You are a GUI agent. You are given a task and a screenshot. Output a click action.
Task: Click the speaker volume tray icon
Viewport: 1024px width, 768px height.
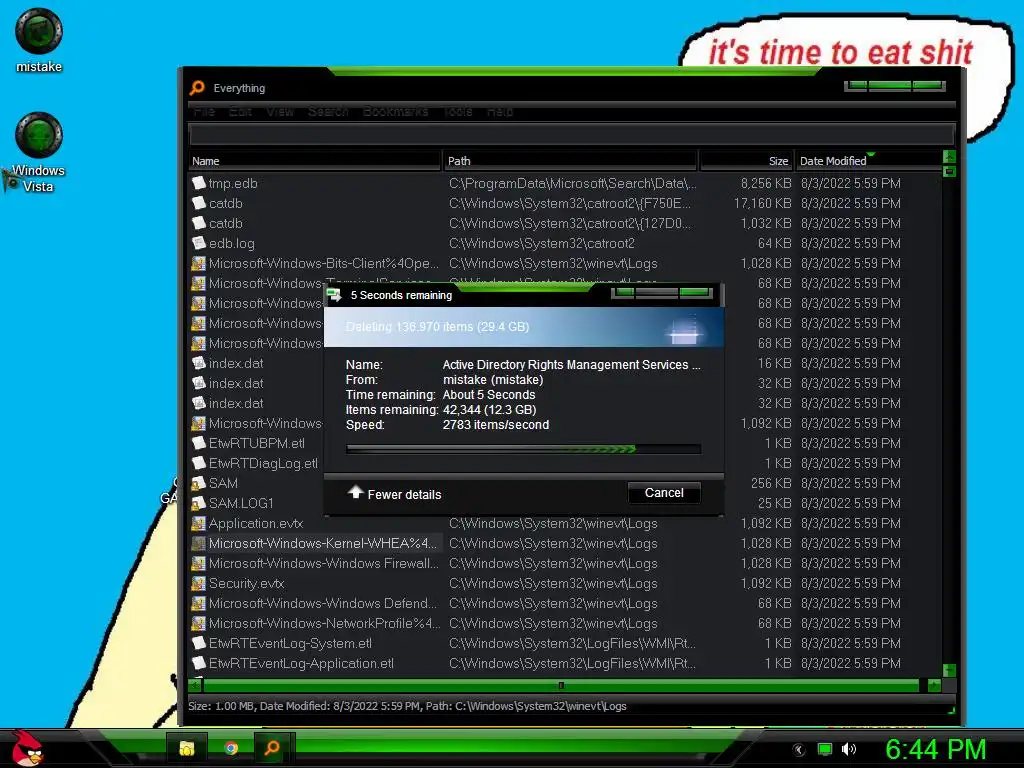(x=848, y=749)
